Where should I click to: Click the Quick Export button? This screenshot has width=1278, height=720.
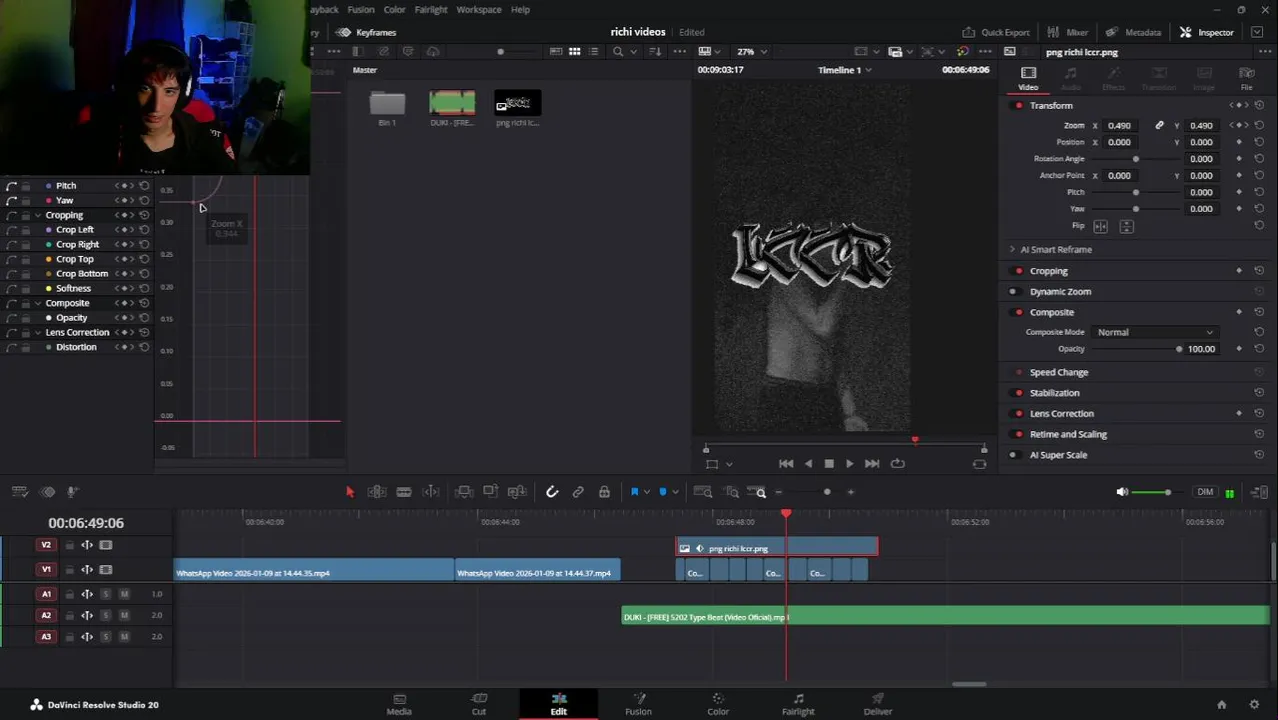click(995, 32)
